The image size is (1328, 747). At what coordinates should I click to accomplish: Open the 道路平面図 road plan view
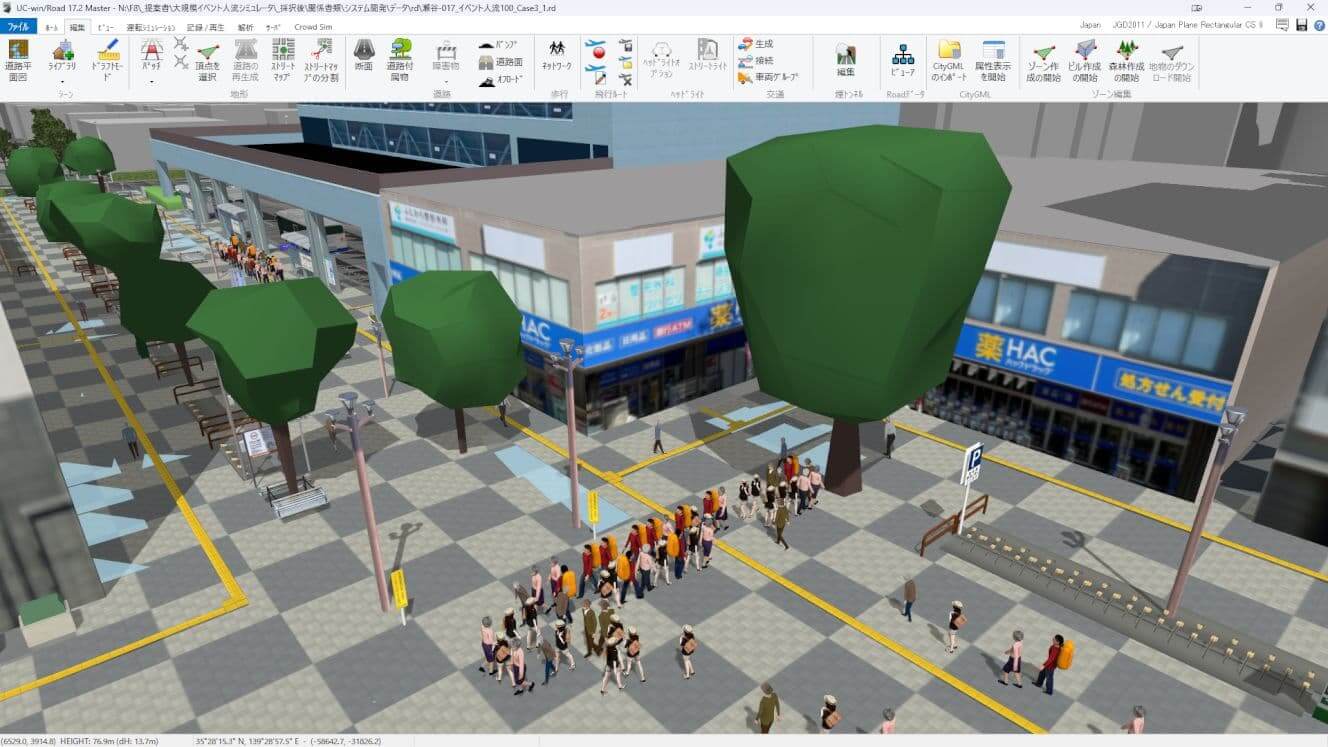coord(18,58)
